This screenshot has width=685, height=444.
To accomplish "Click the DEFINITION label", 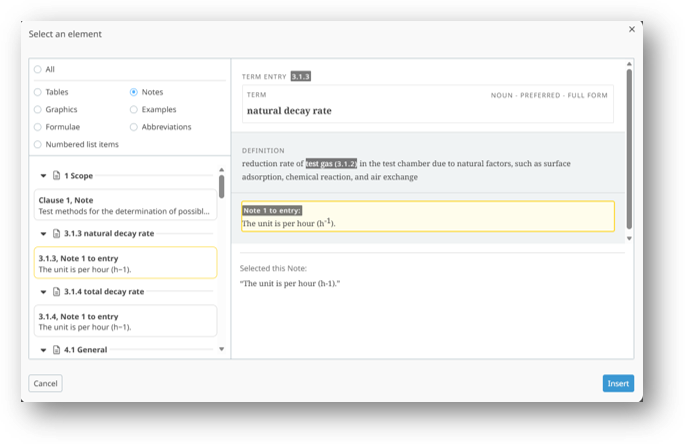I will point(263,150).
